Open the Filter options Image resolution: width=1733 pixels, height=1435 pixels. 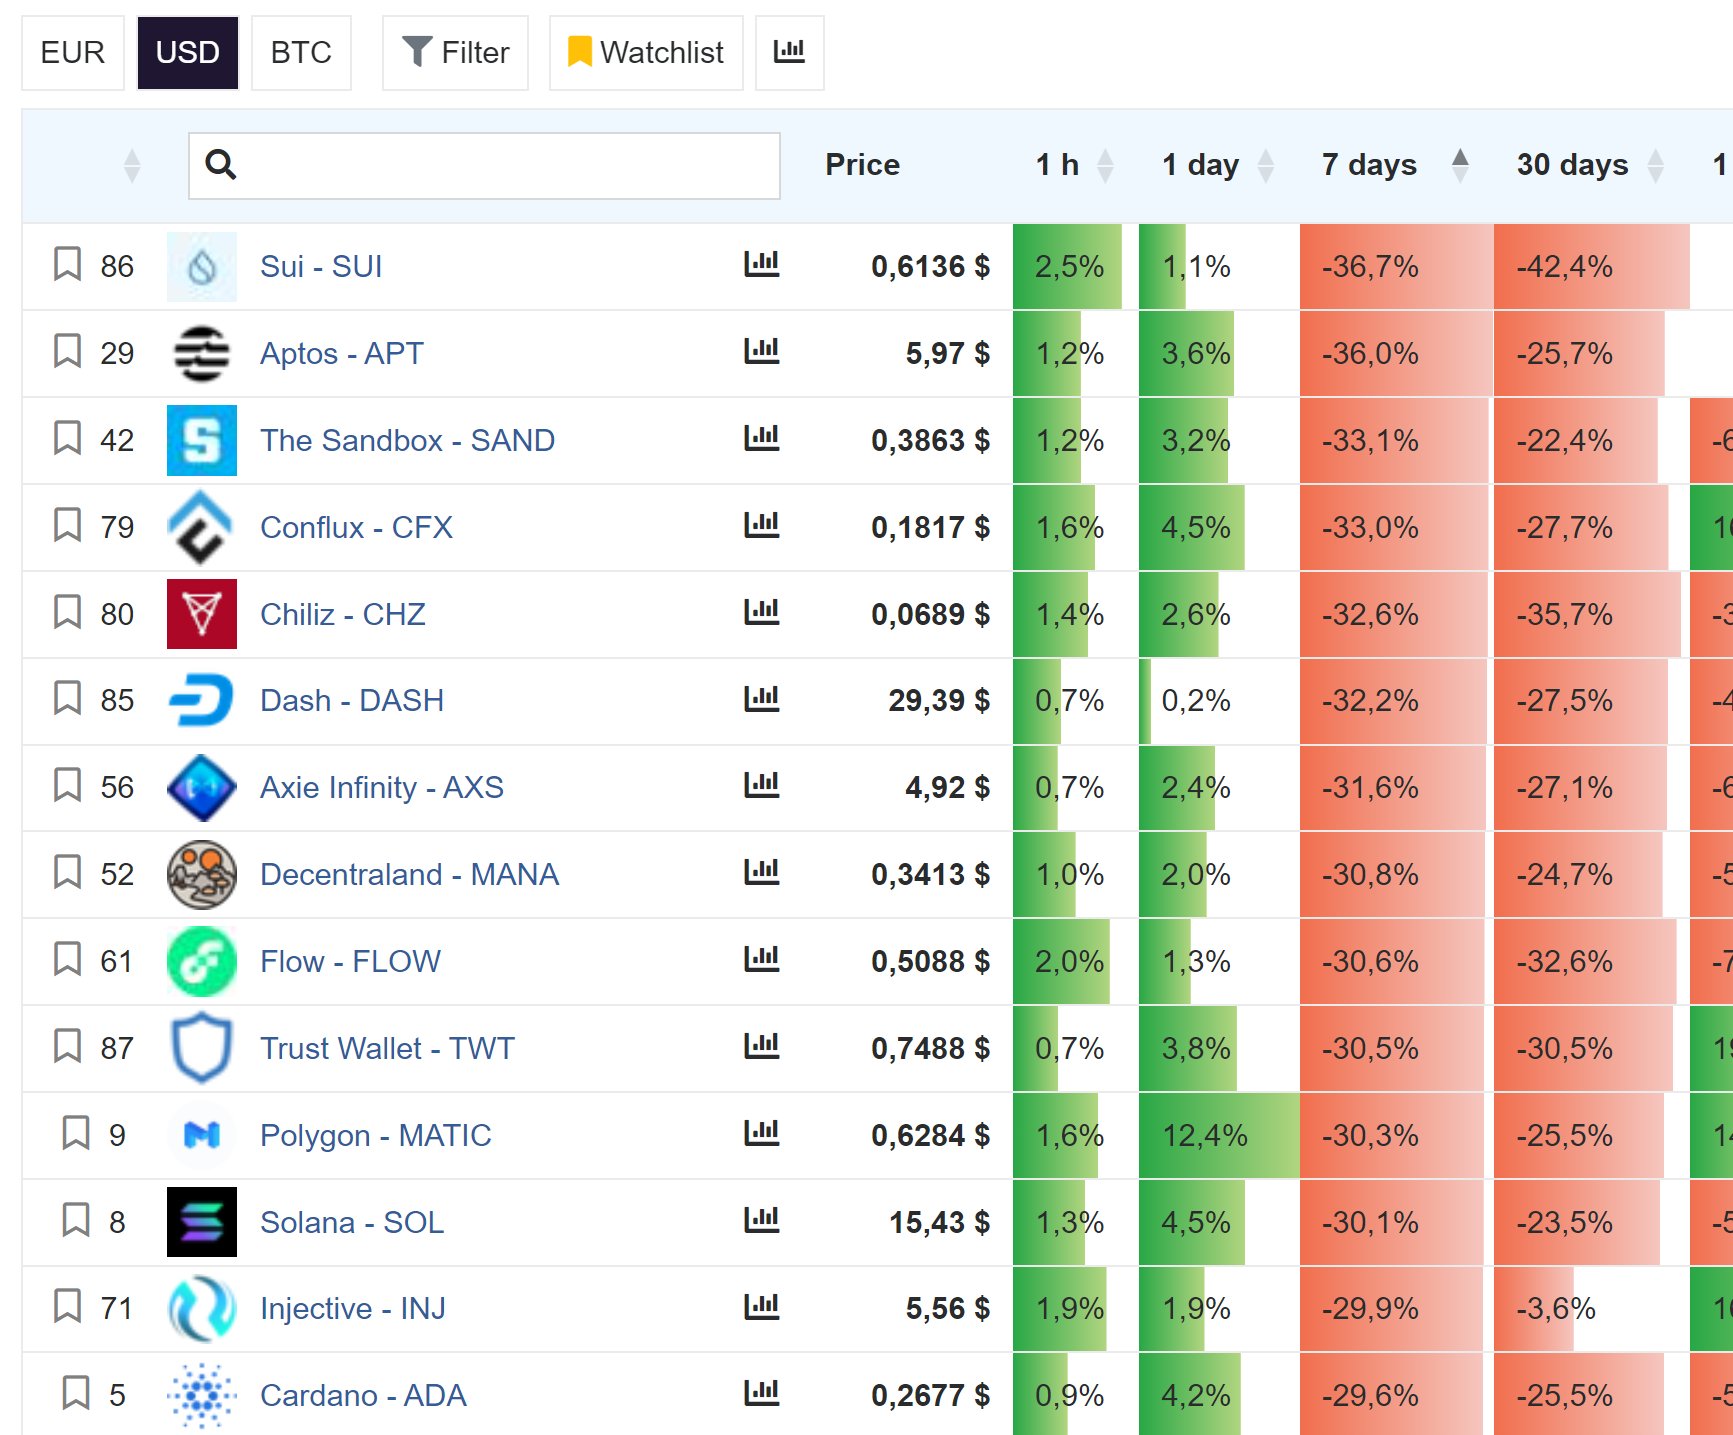click(455, 52)
